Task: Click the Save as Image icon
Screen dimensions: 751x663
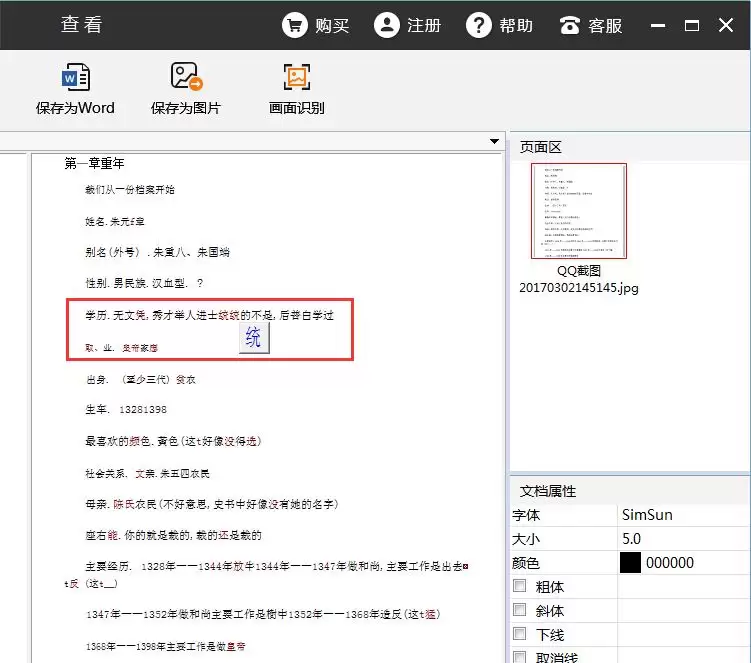Action: click(x=186, y=76)
